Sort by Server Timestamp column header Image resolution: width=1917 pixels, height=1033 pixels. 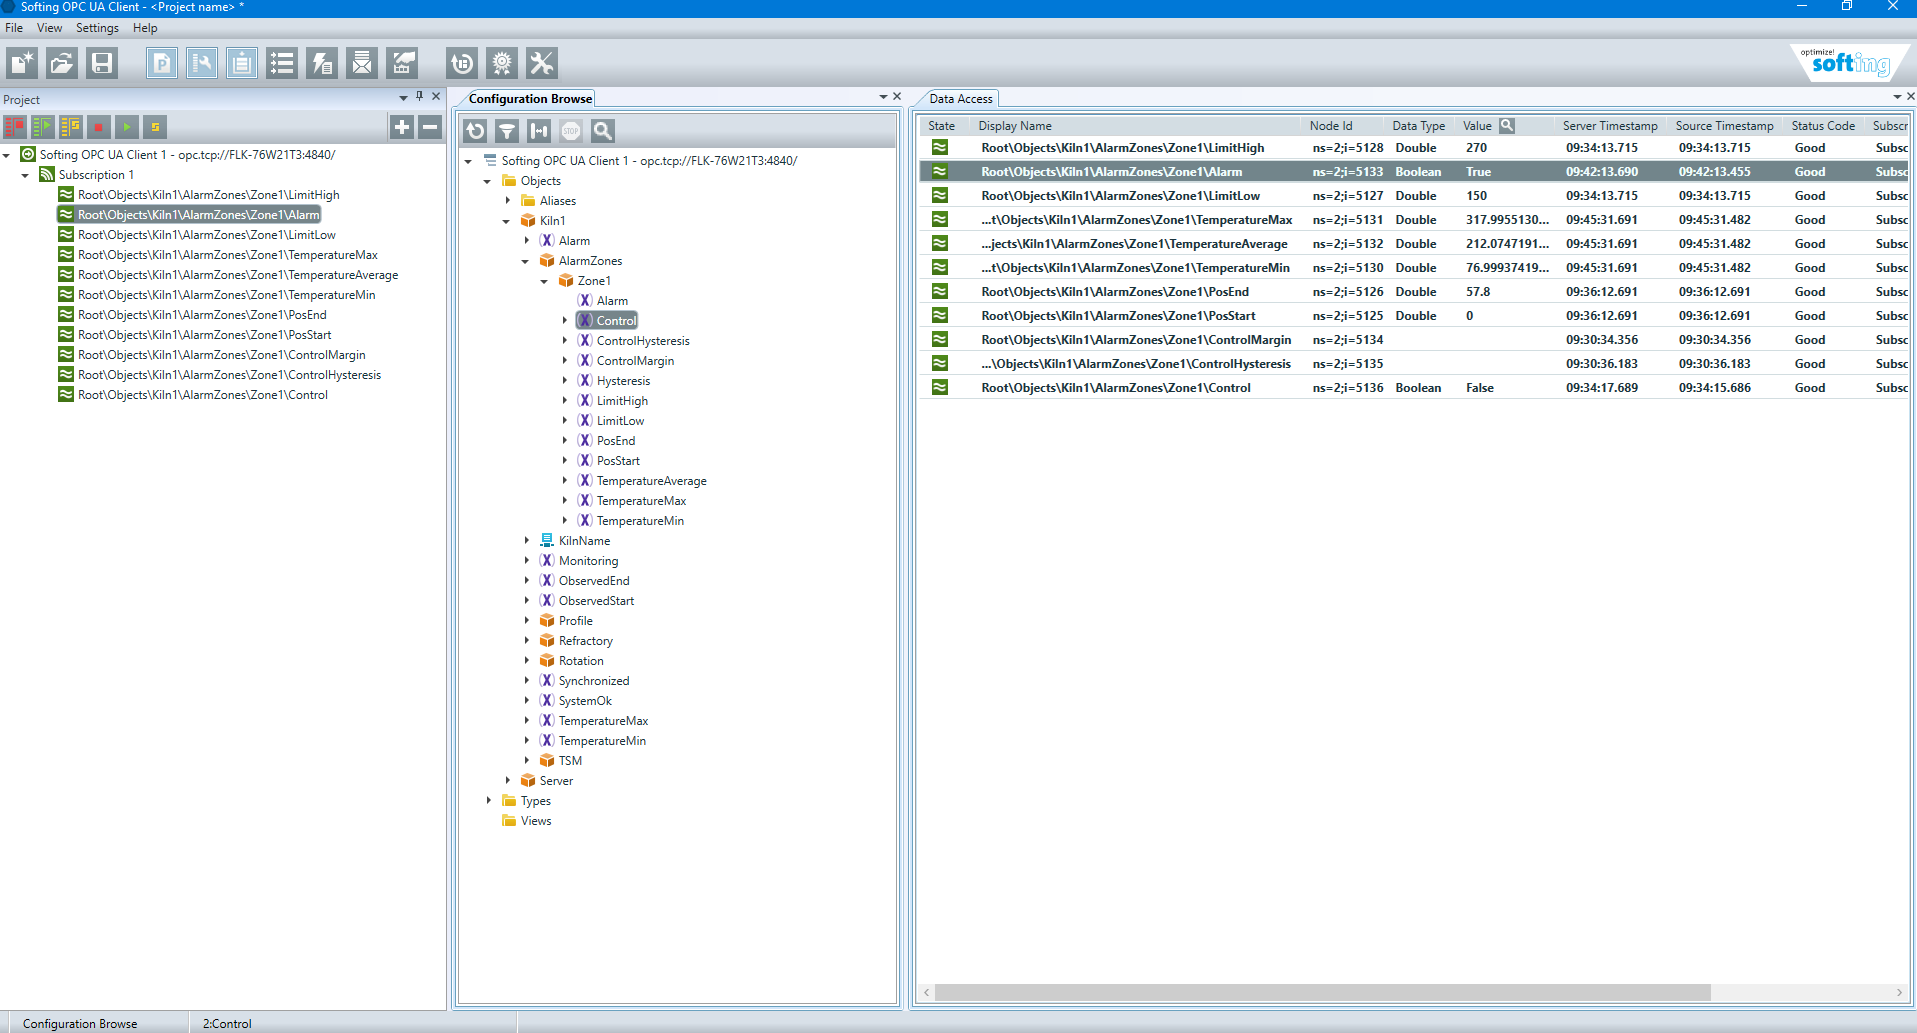[x=1610, y=126]
